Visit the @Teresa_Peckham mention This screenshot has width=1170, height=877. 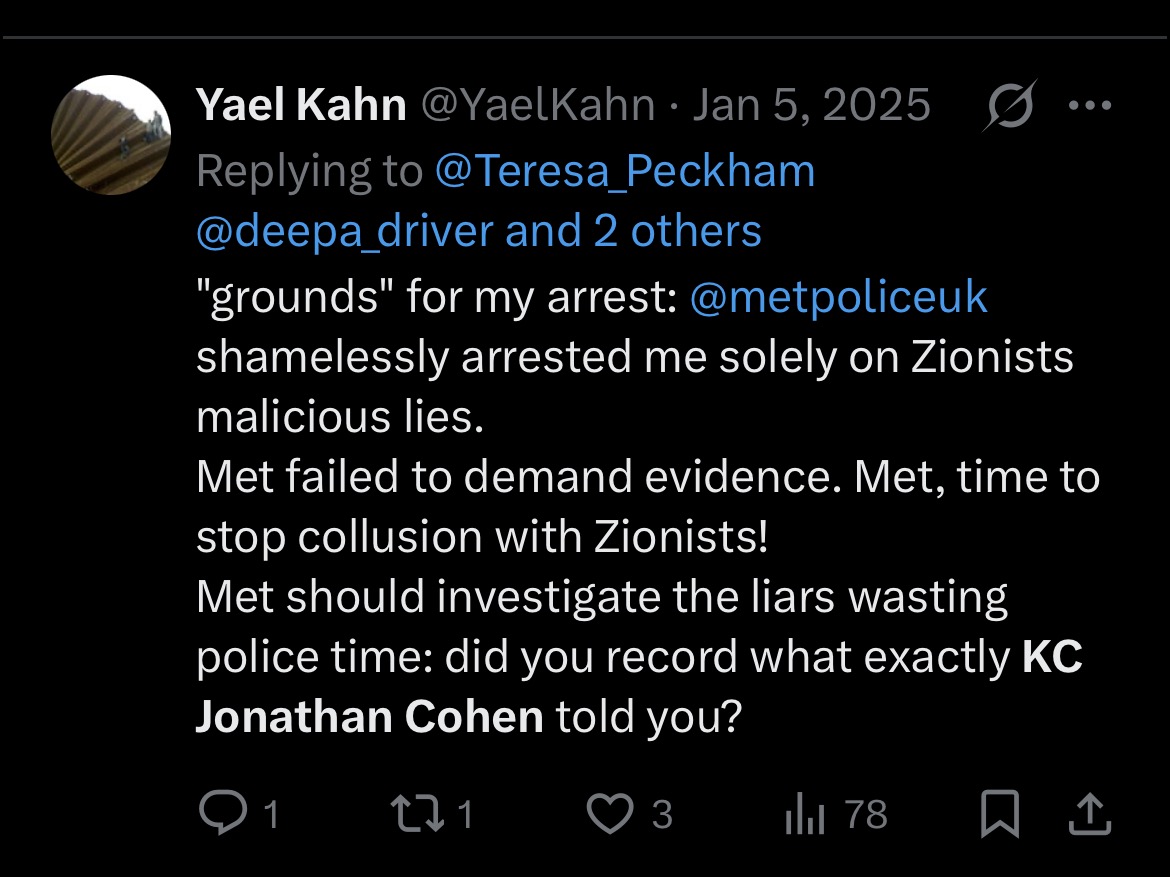(625, 171)
